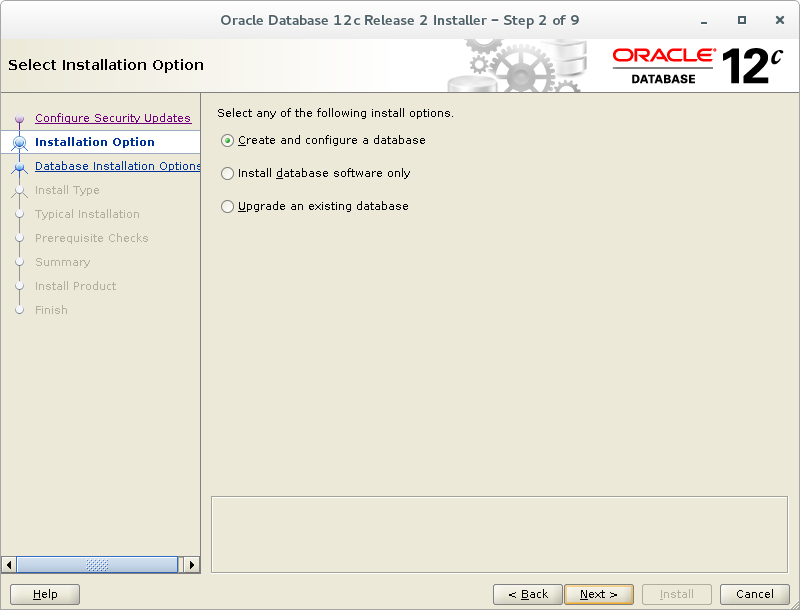This screenshot has height=610, width=800.
Task: Click the Install Type step label
Action: tap(67, 190)
